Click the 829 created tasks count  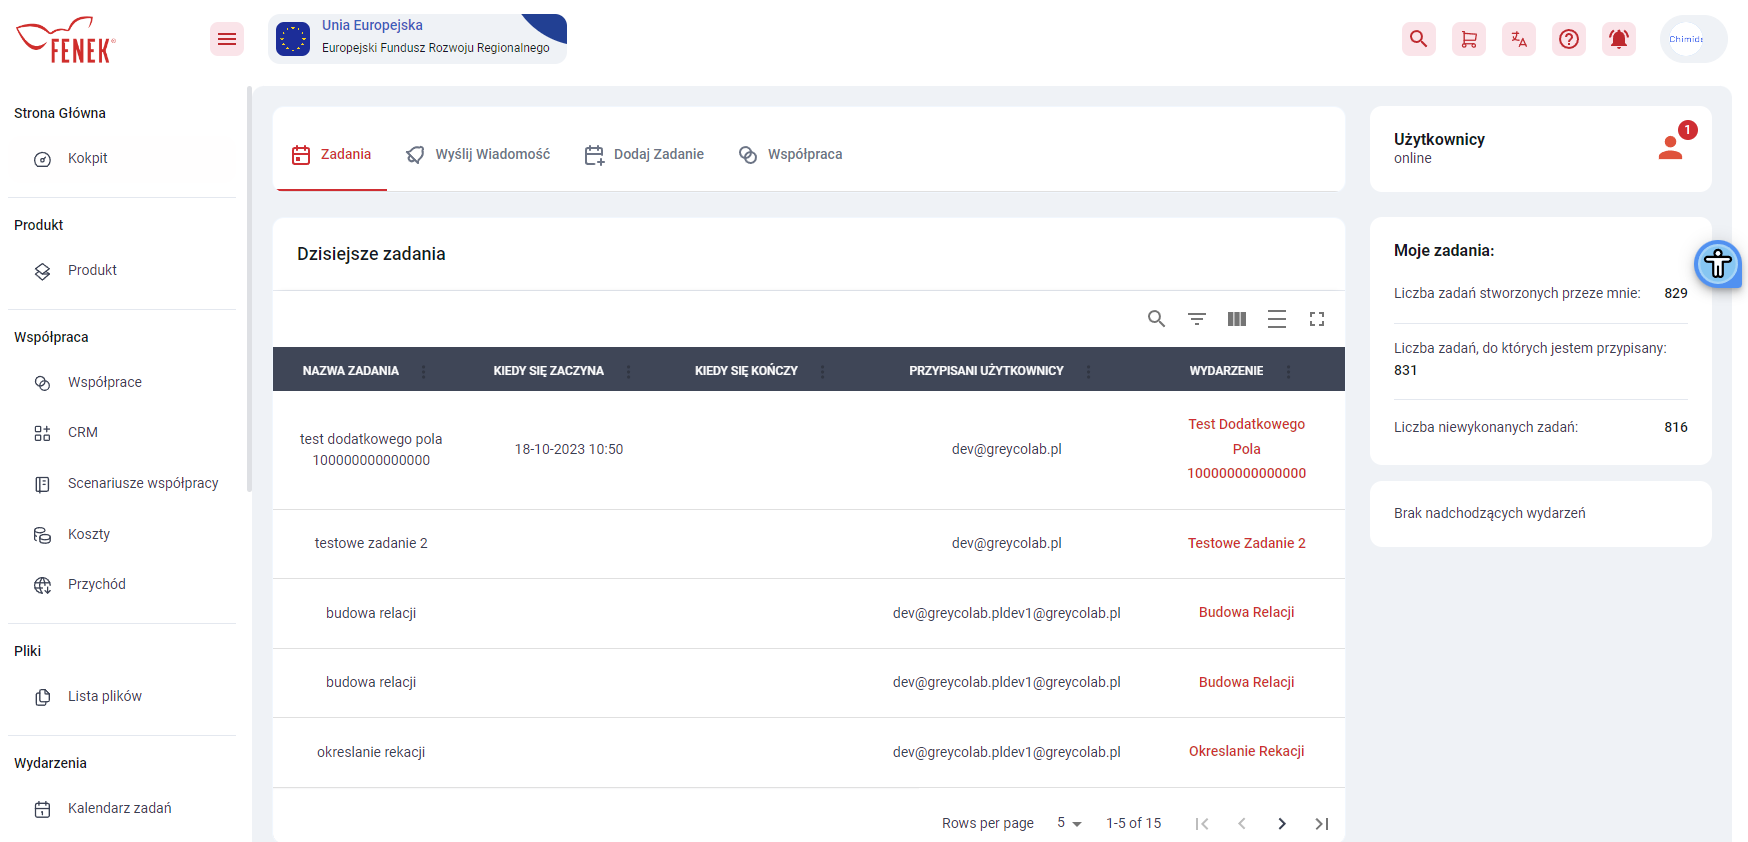(x=1676, y=293)
